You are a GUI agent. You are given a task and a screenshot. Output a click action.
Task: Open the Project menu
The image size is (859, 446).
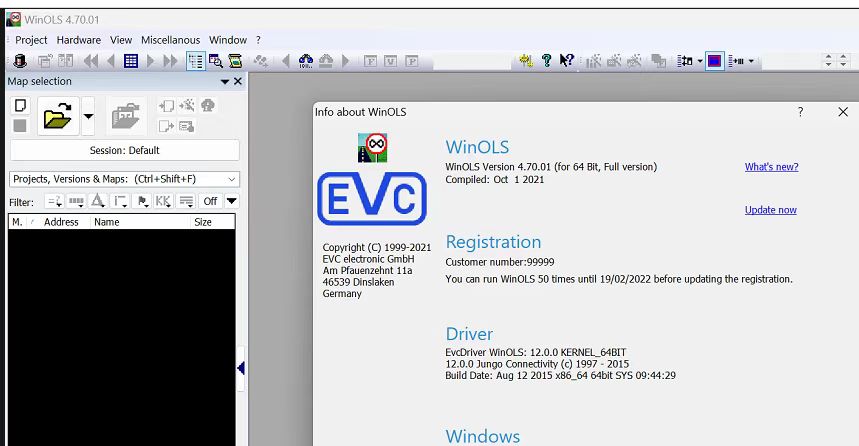pyautogui.click(x=31, y=40)
